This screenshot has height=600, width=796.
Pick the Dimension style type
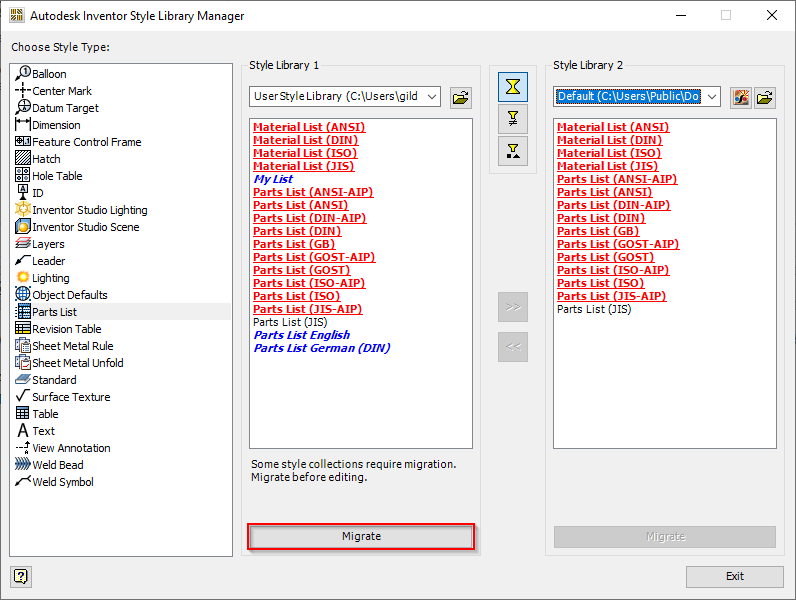tap(48, 125)
